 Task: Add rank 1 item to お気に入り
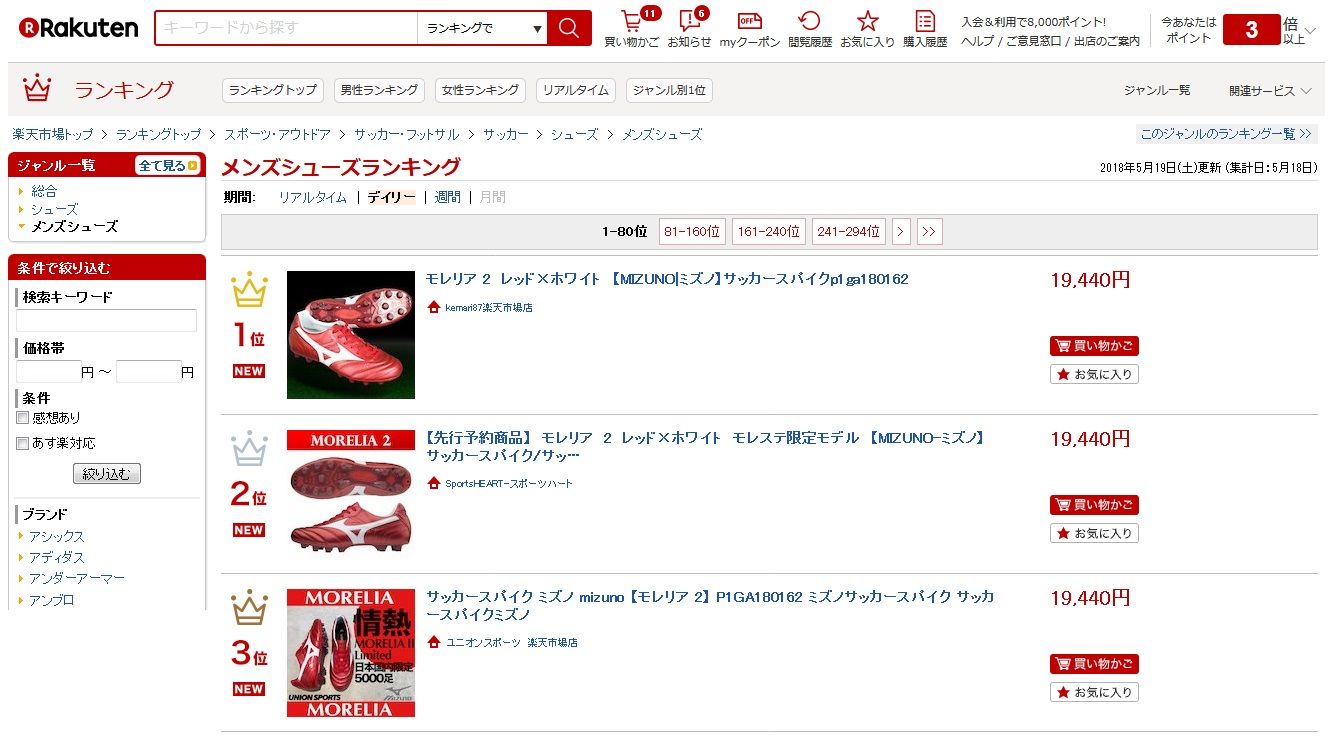(1094, 374)
